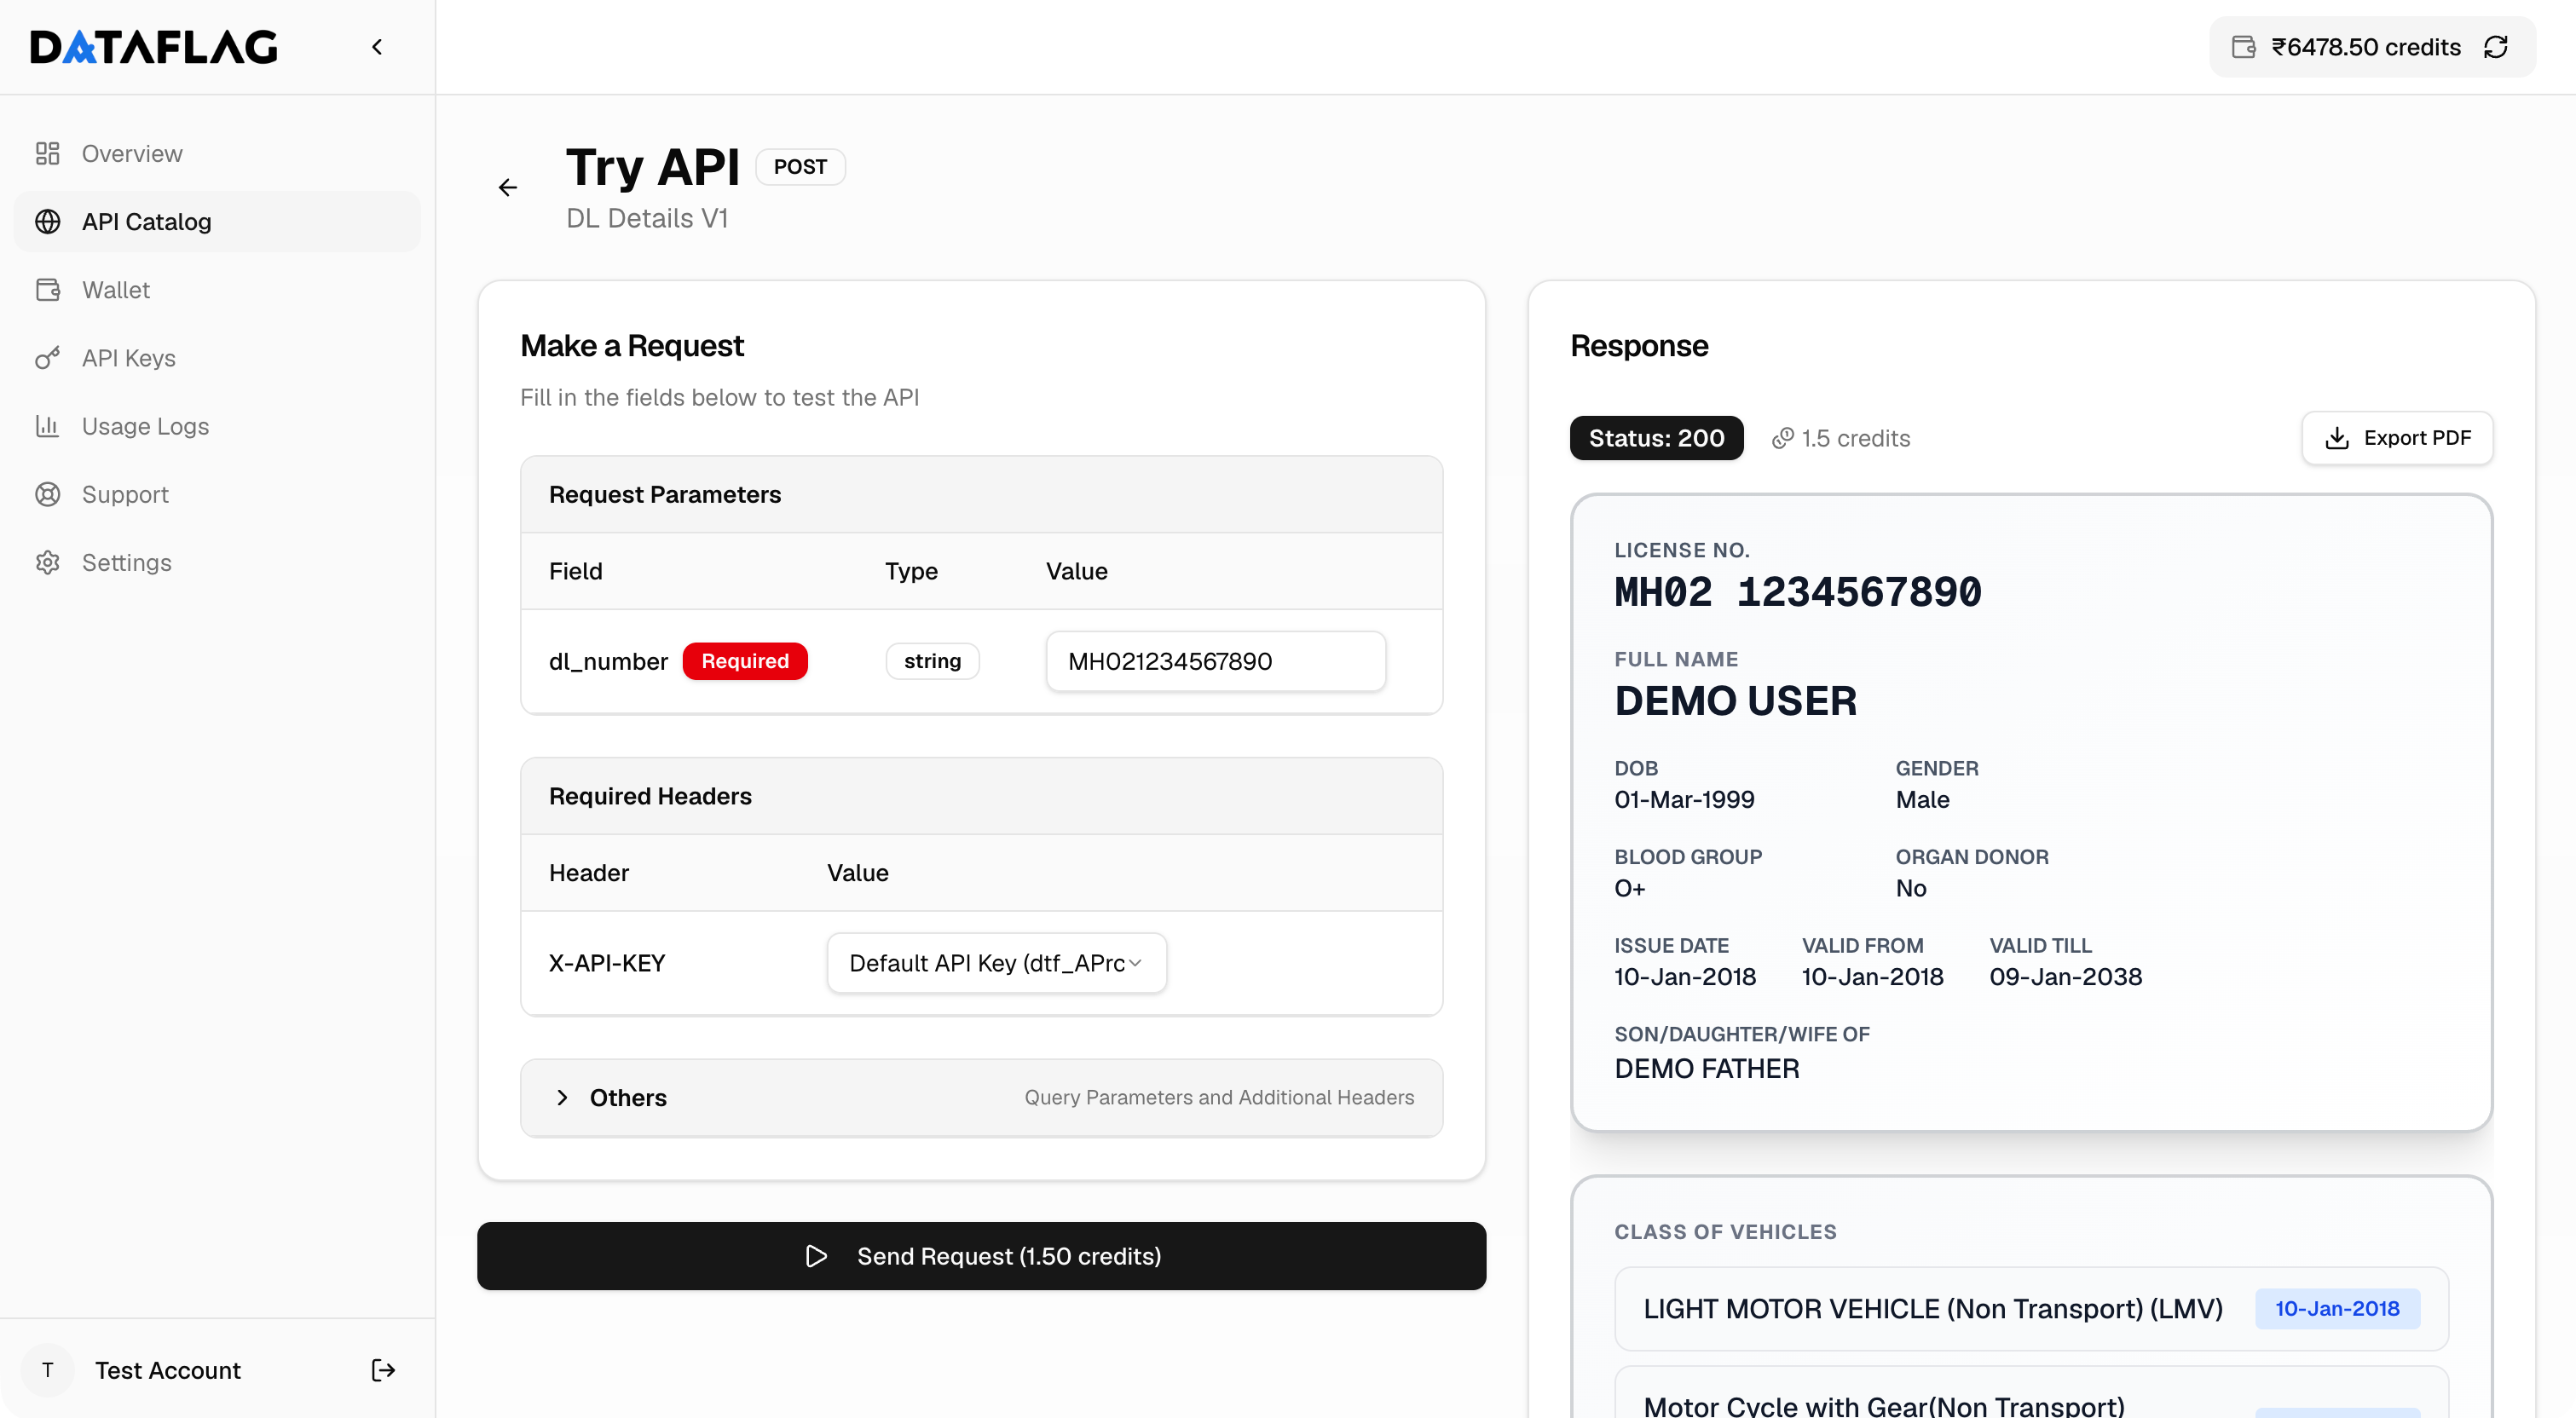Click the Usage Logs chart icon
Viewport: 2576px width, 1418px height.
coord(48,426)
